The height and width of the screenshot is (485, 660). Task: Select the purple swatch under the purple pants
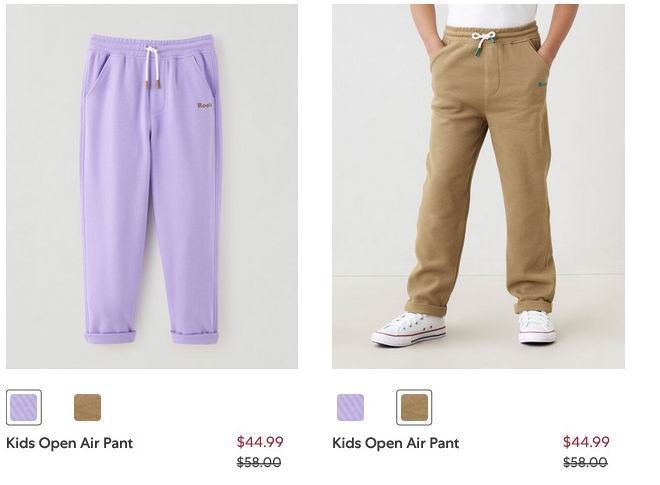click(24, 407)
